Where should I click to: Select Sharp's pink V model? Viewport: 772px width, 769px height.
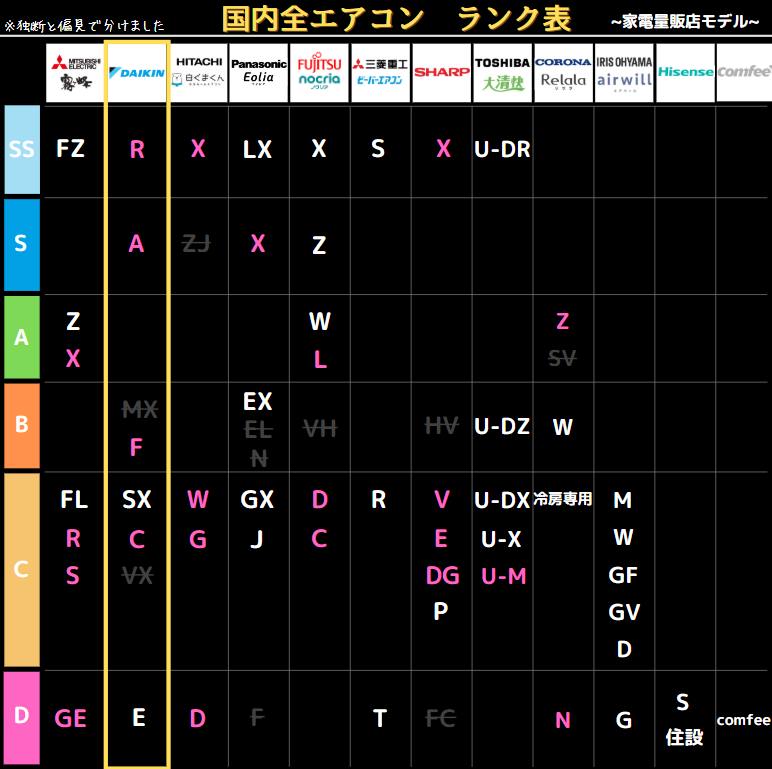(x=442, y=500)
